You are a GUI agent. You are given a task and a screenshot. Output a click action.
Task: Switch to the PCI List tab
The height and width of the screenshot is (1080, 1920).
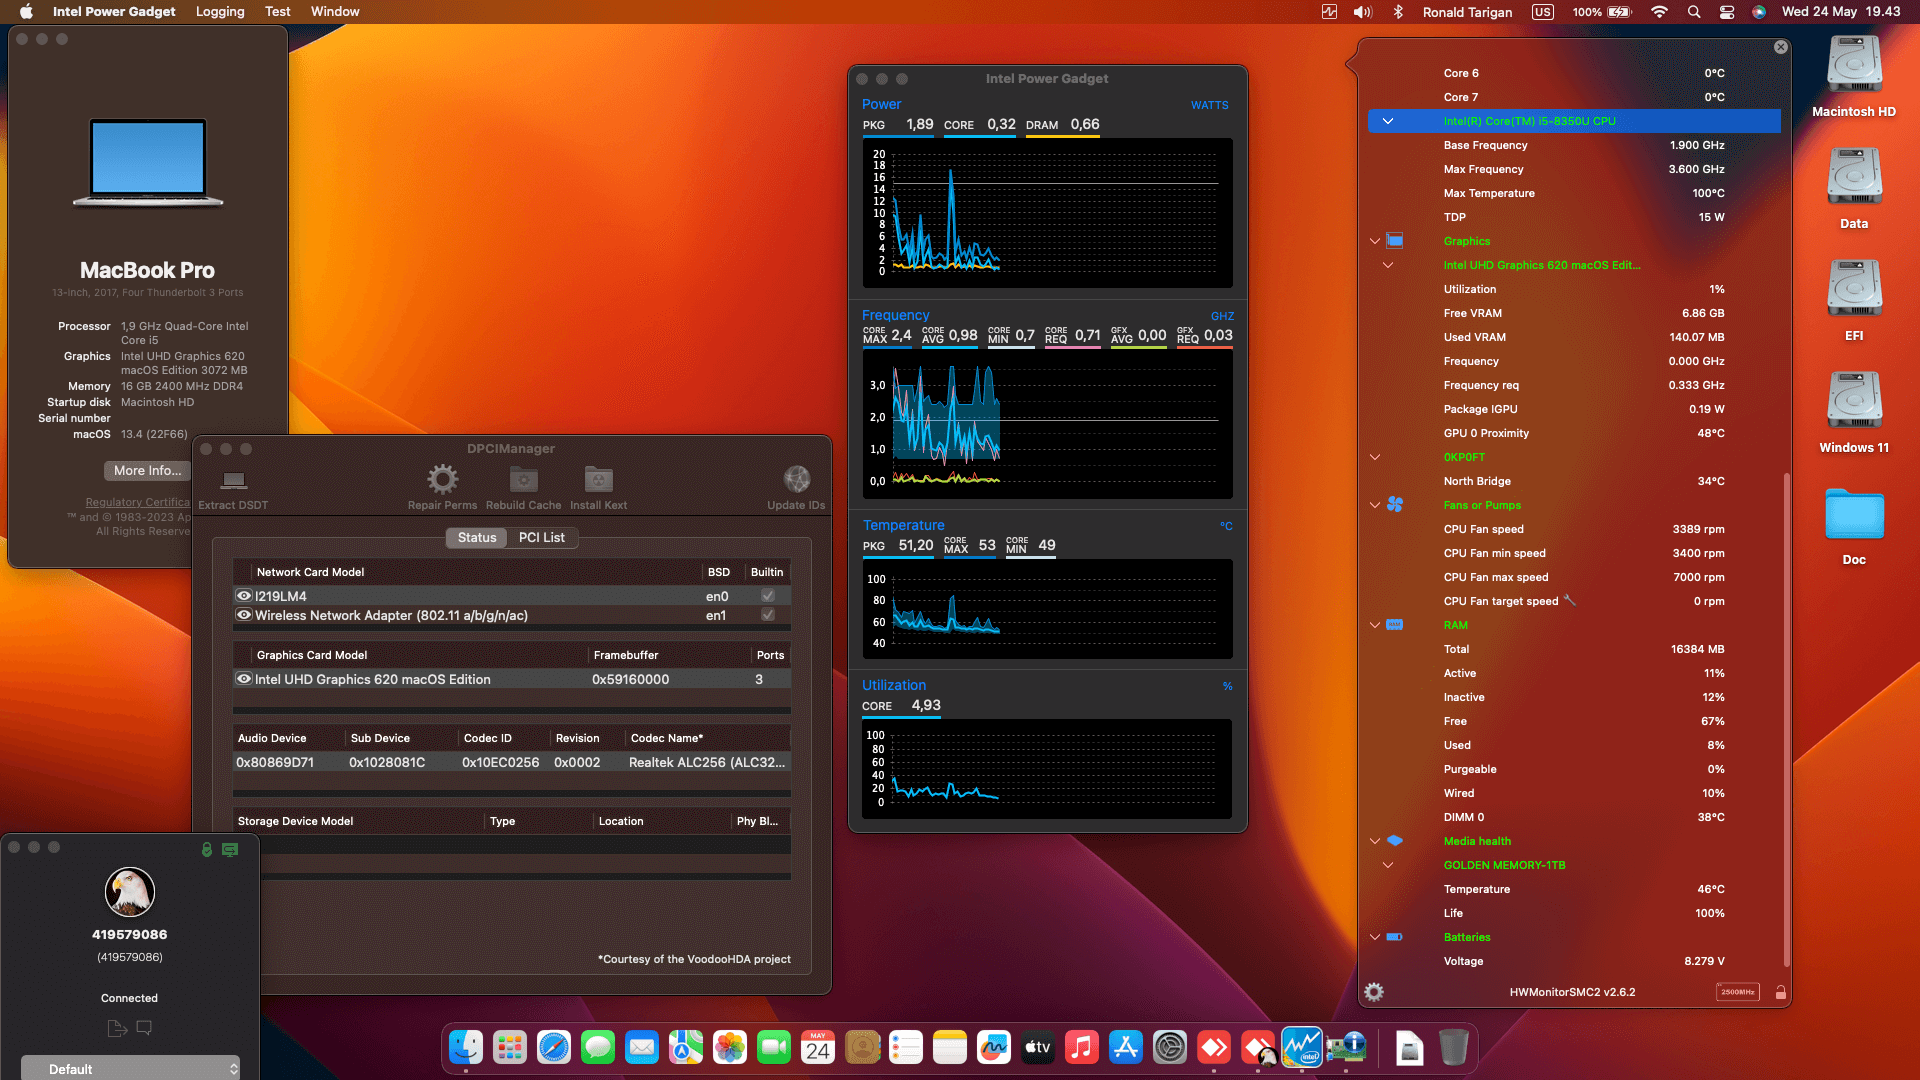pyautogui.click(x=541, y=538)
